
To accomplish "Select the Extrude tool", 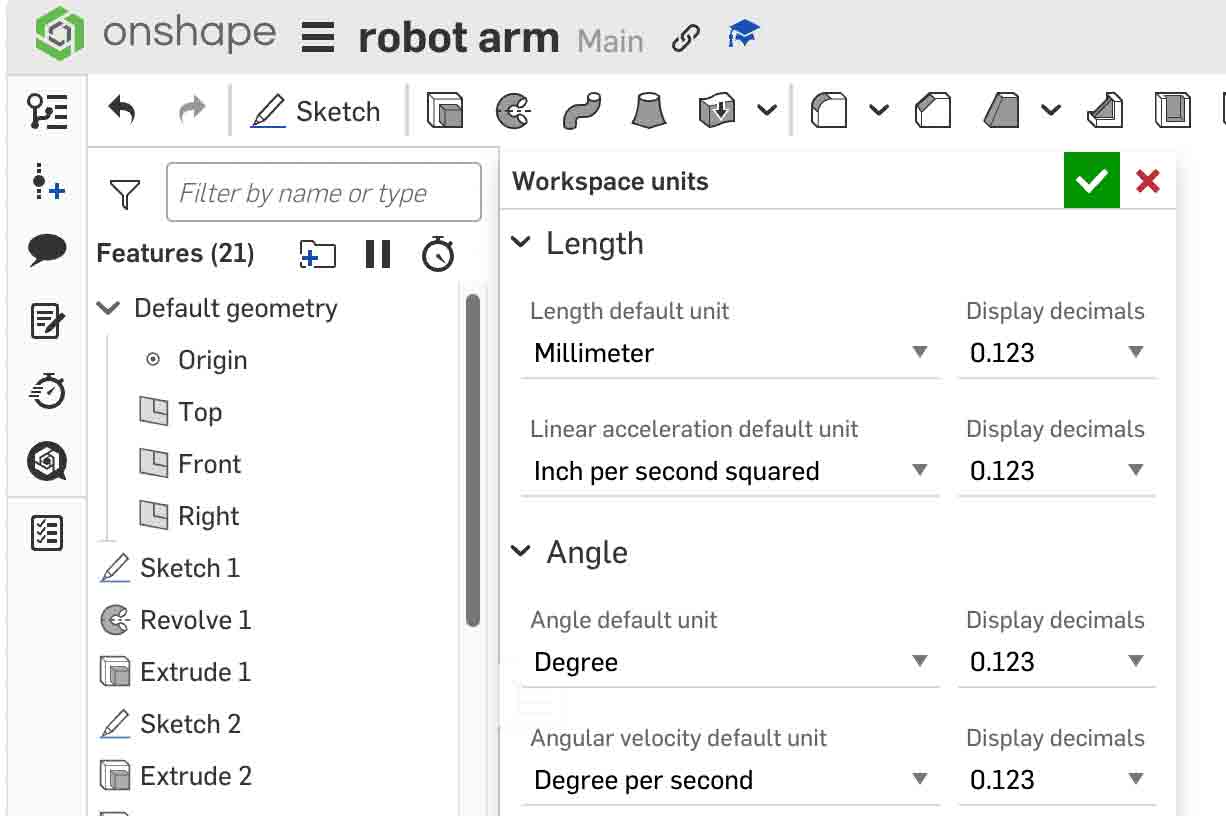I will pyautogui.click(x=445, y=110).
